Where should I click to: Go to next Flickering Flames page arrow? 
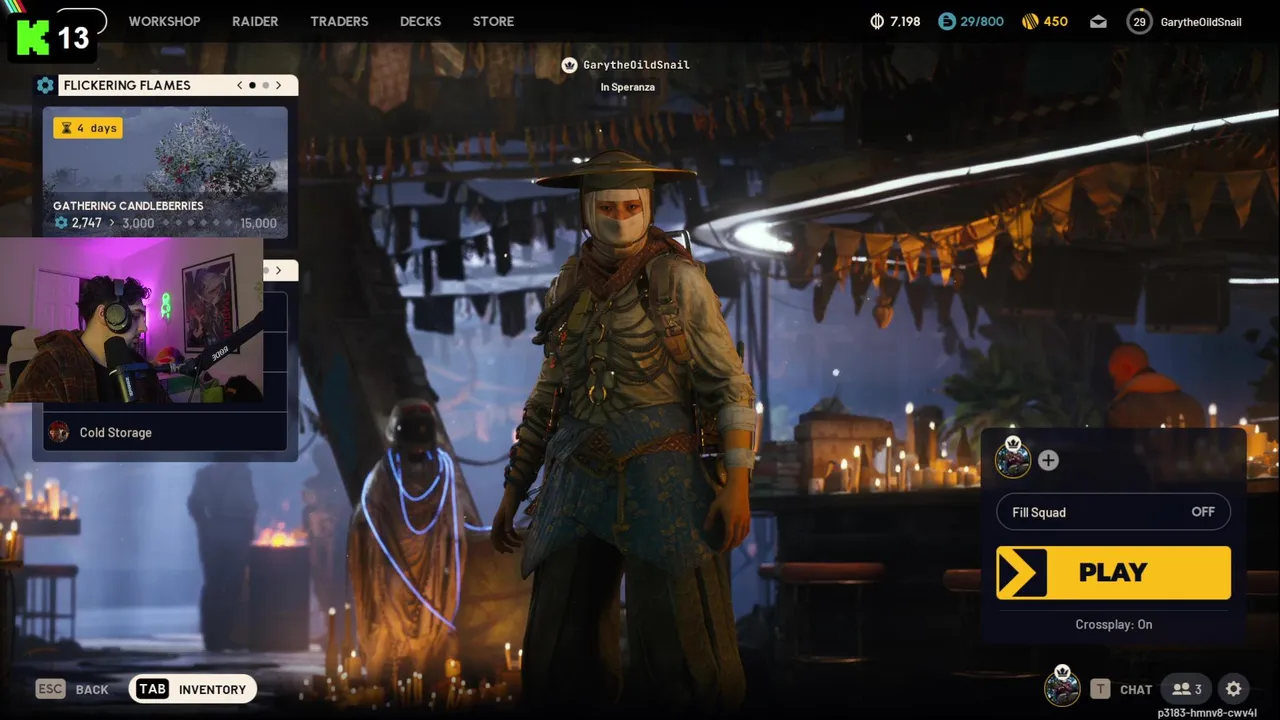click(278, 85)
